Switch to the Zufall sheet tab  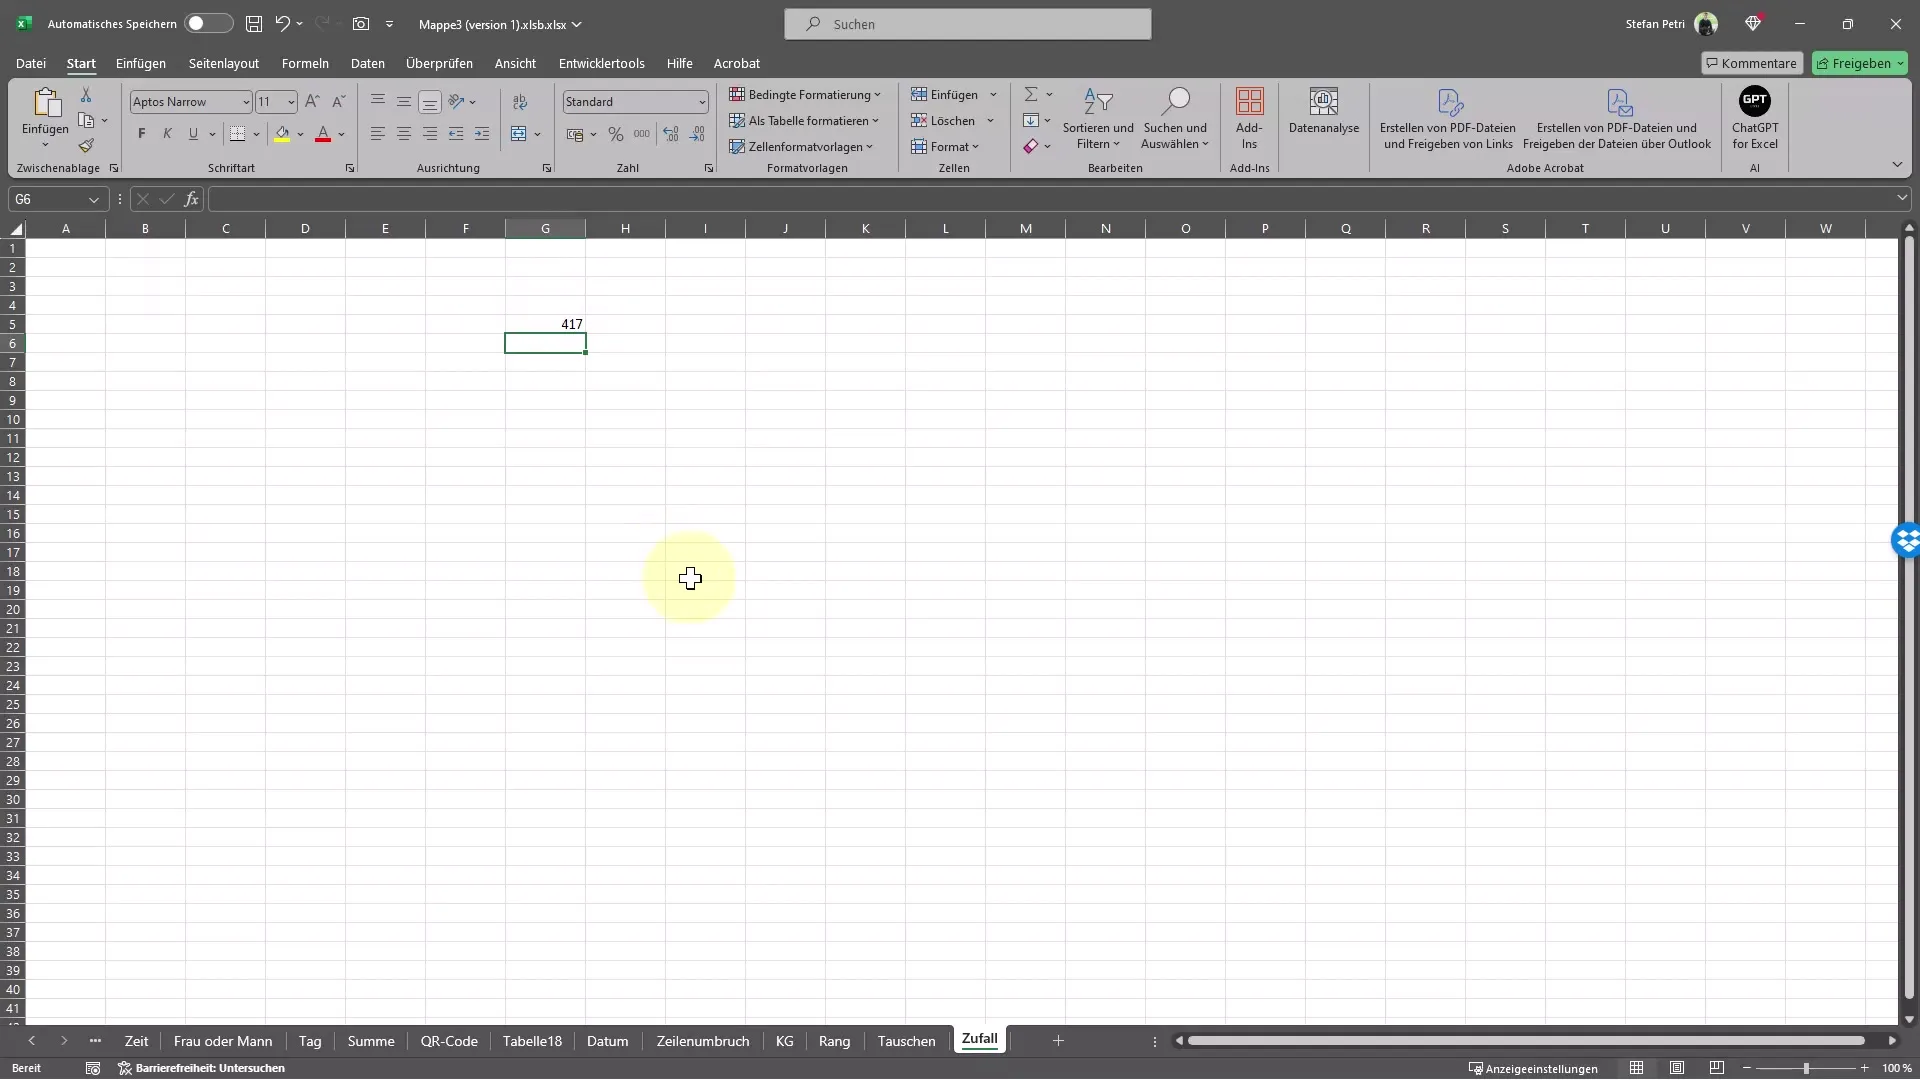point(980,1039)
